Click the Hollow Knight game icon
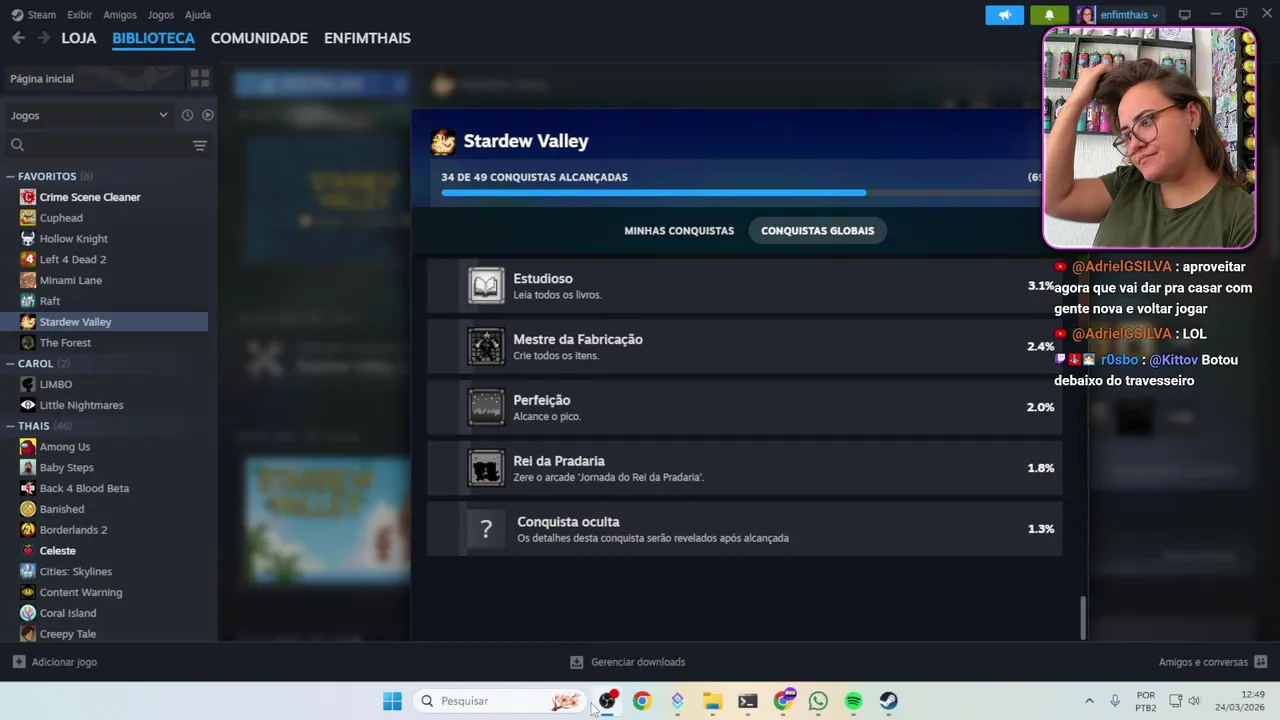The height and width of the screenshot is (720, 1280). [28, 239]
